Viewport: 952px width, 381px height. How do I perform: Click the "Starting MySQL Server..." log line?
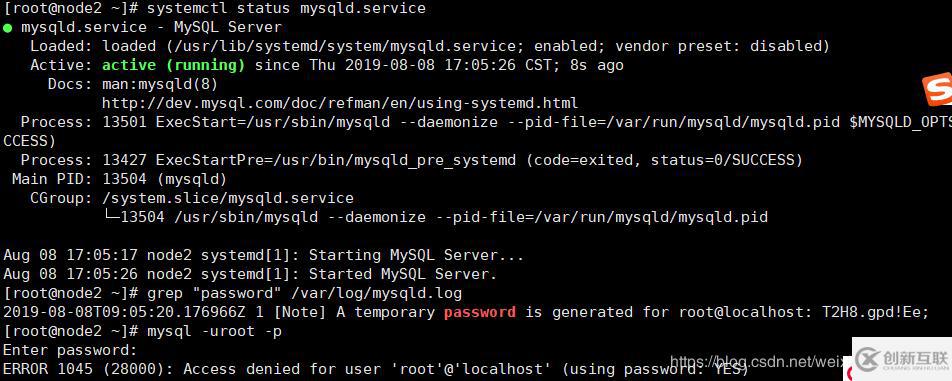264,255
